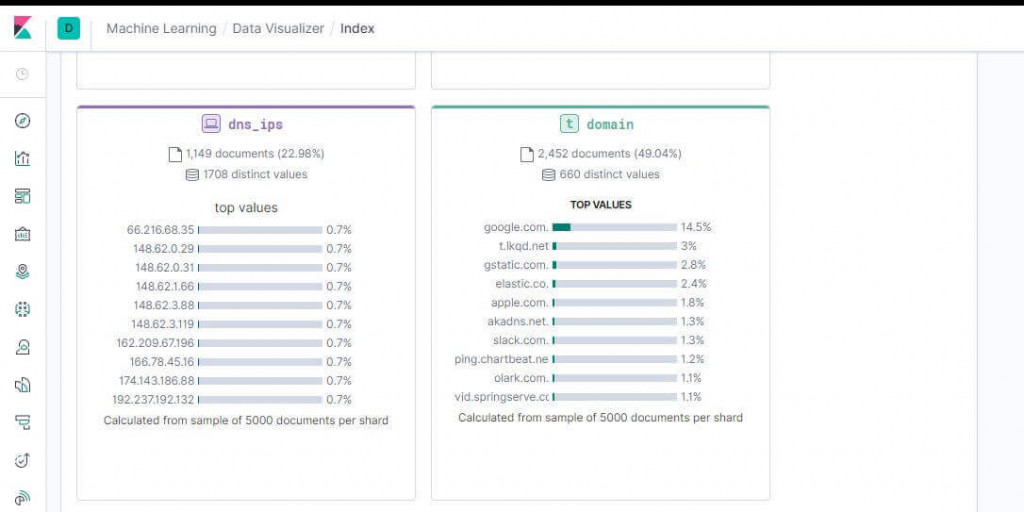
Task: Select top value 148.62.1.66
Action: [x=165, y=287]
